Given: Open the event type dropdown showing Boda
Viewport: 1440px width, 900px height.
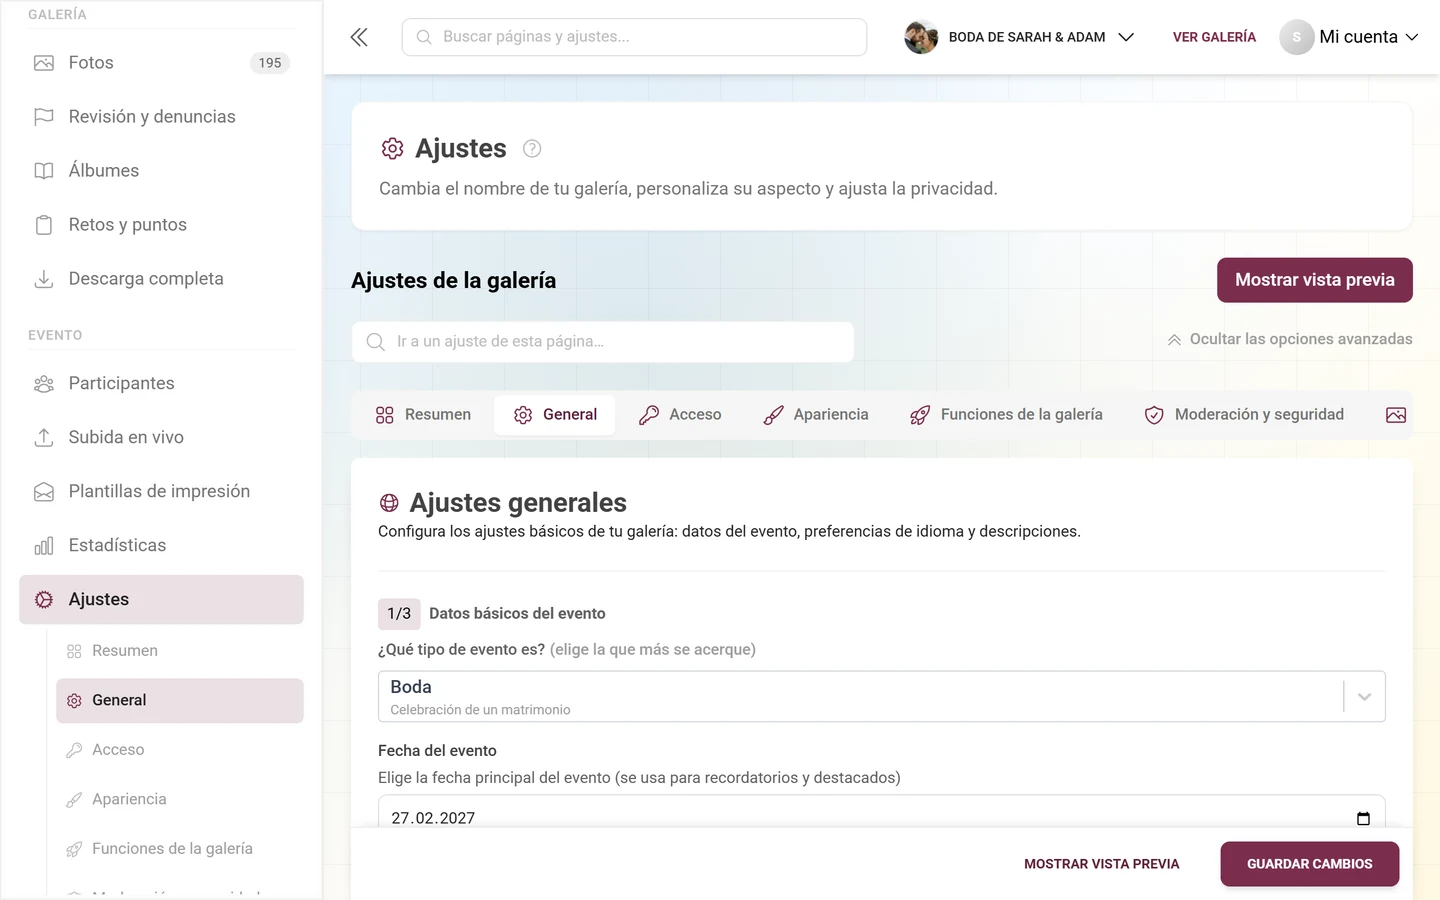Looking at the screenshot, I should (881, 697).
